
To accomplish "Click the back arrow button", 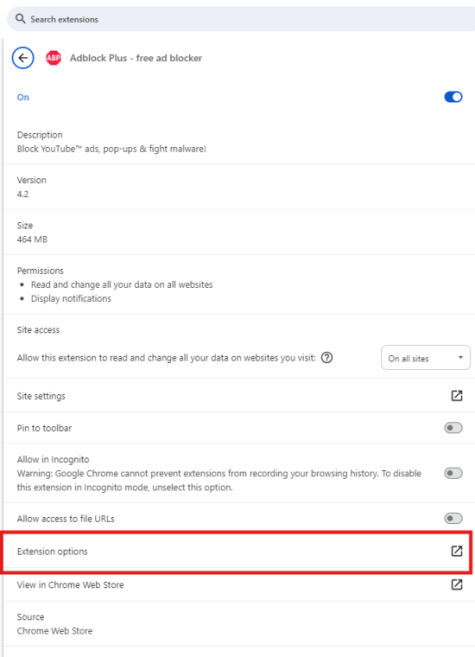I will (x=23, y=58).
